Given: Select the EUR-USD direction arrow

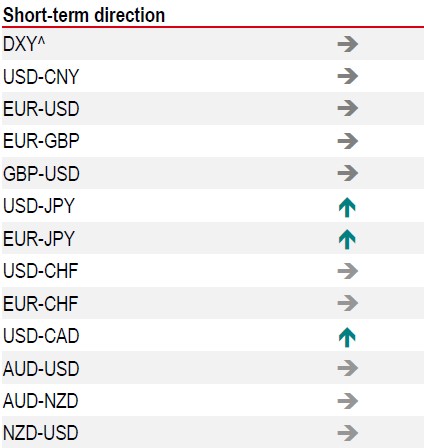Looking at the screenshot, I should (348, 108).
